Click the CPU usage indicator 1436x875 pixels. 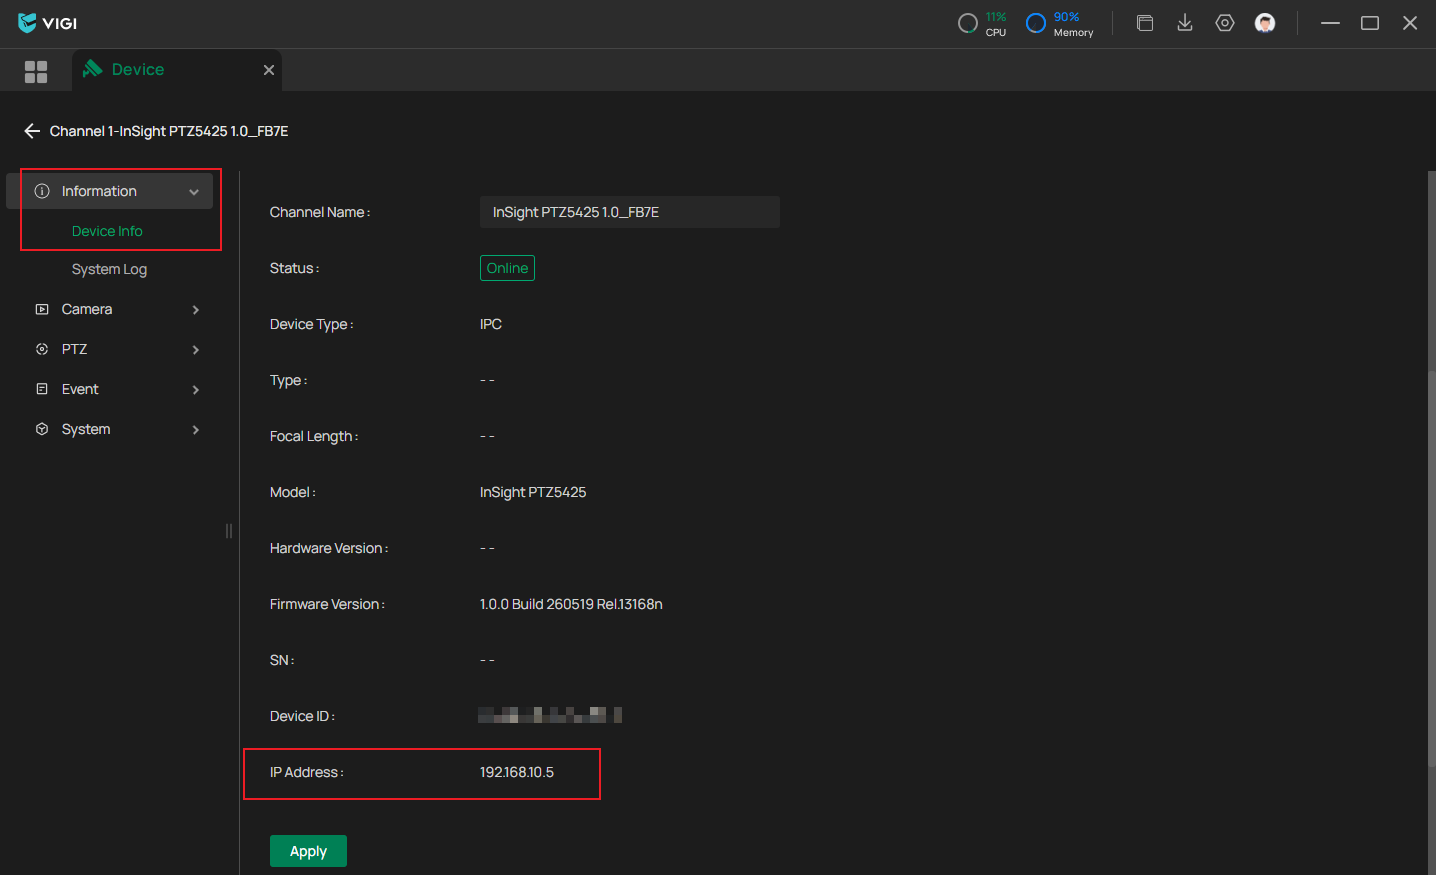point(982,23)
